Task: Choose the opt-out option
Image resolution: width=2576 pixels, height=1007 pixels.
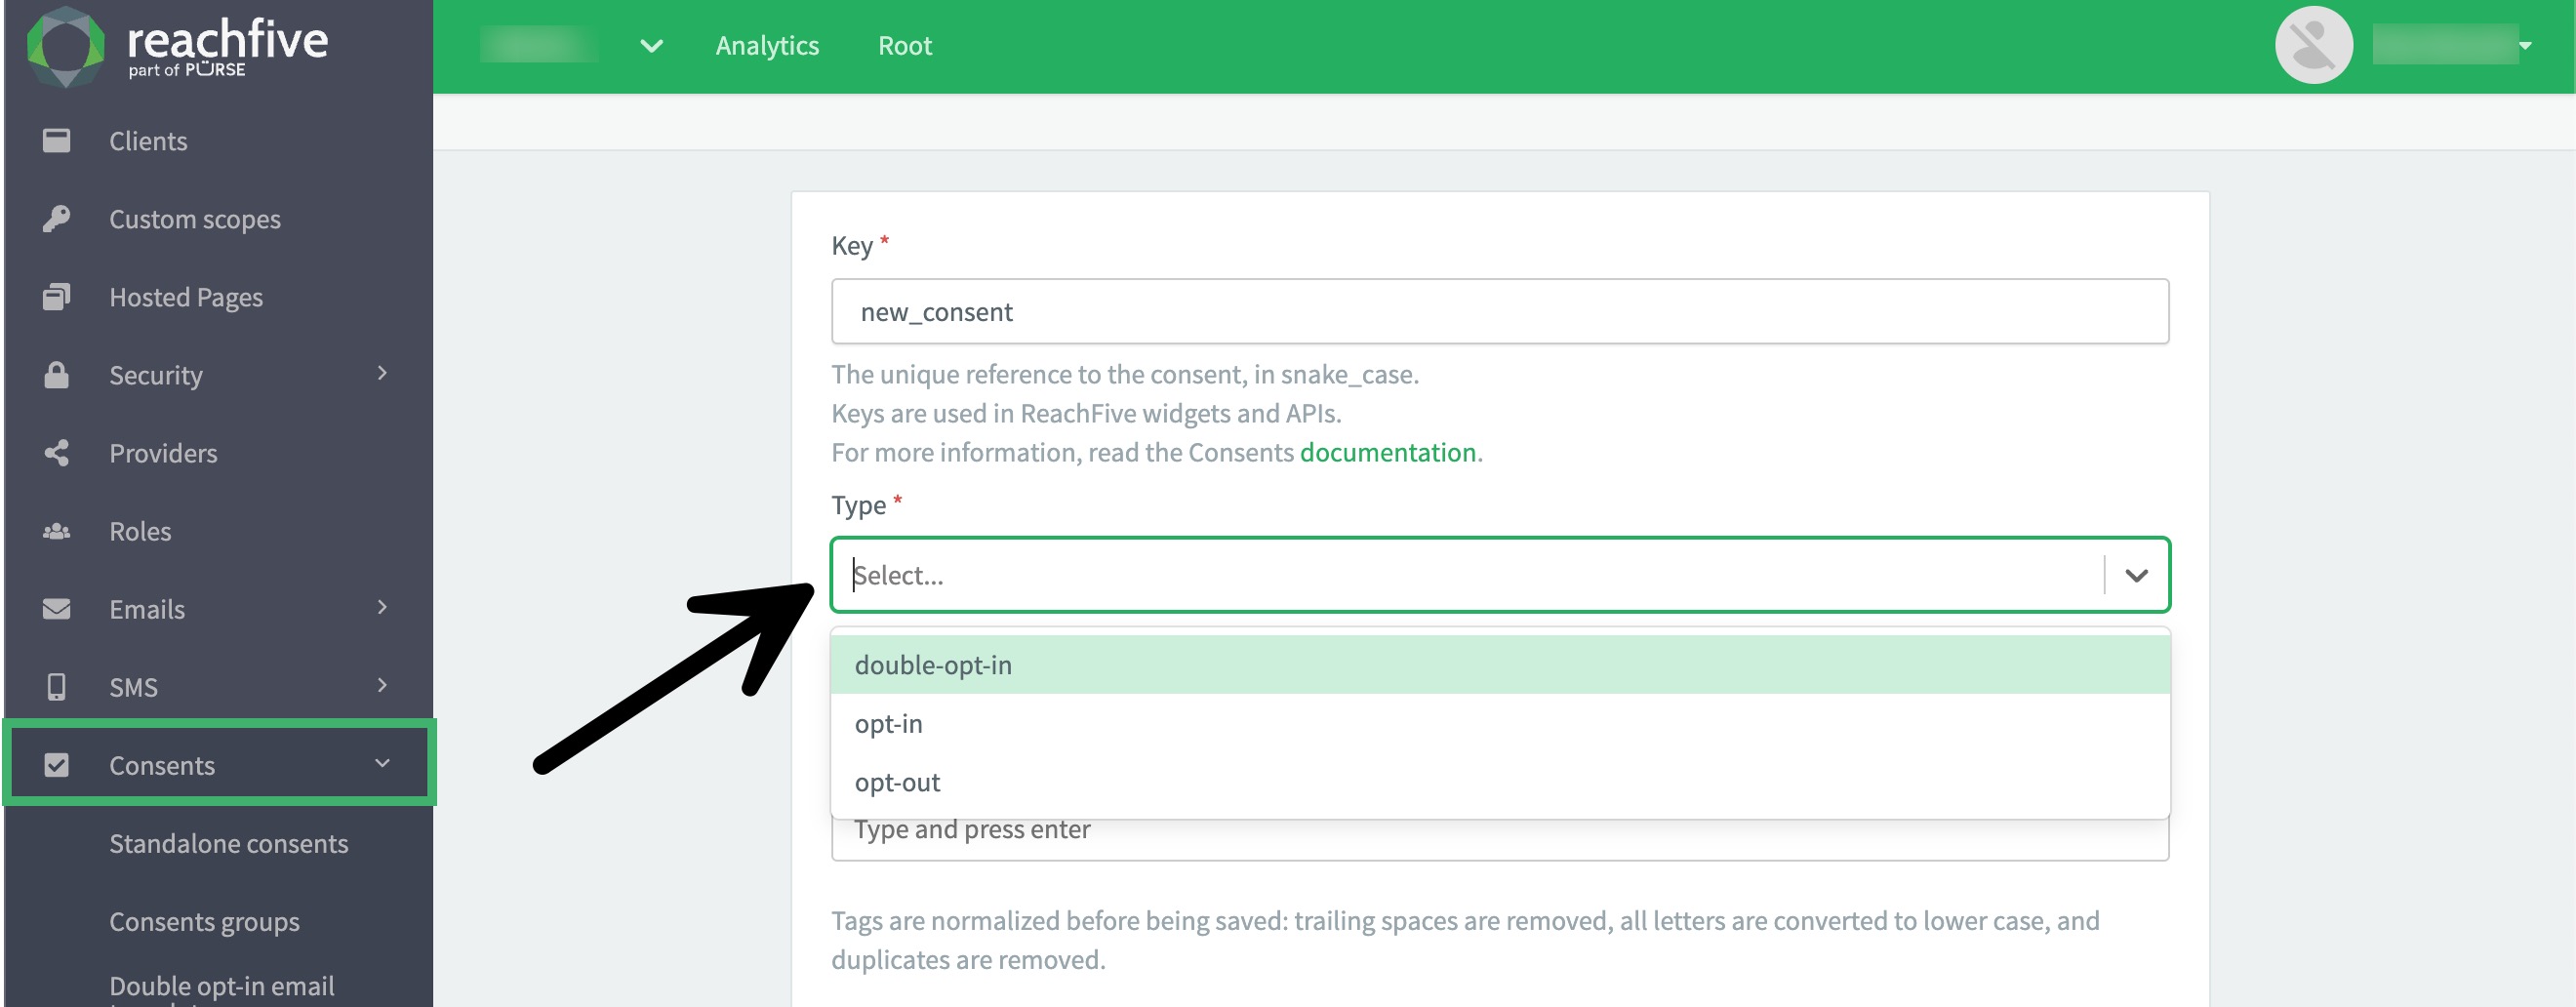Action: coord(1500,782)
